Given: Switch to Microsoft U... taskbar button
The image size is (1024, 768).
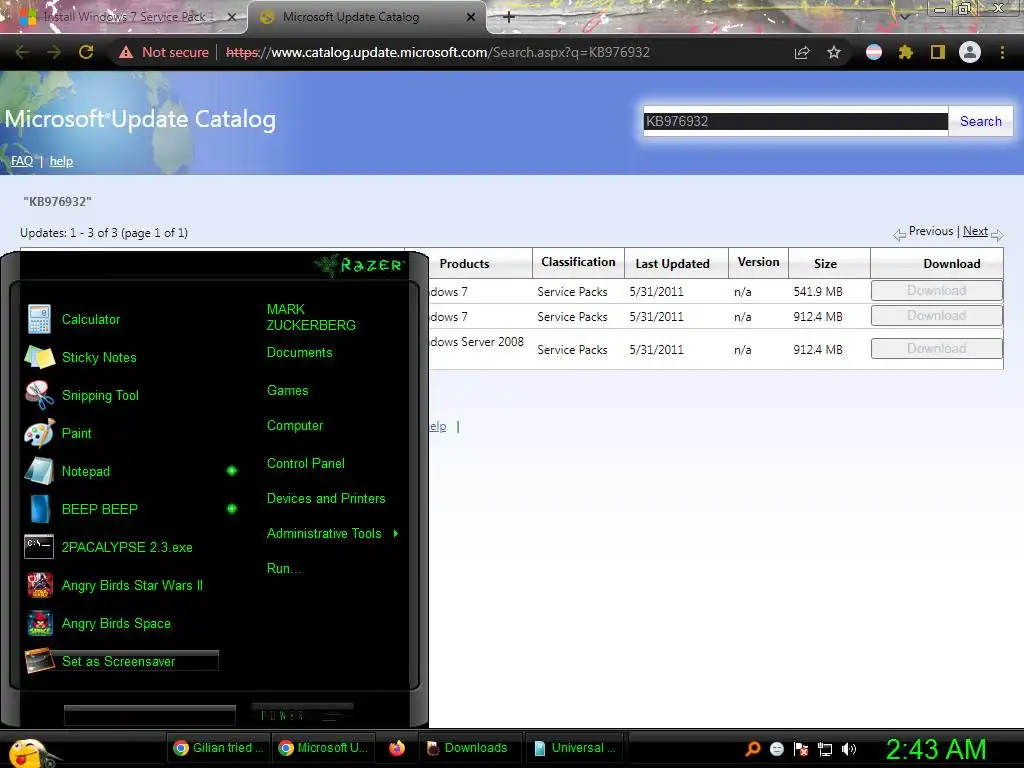Looking at the screenshot, I should pos(323,748).
